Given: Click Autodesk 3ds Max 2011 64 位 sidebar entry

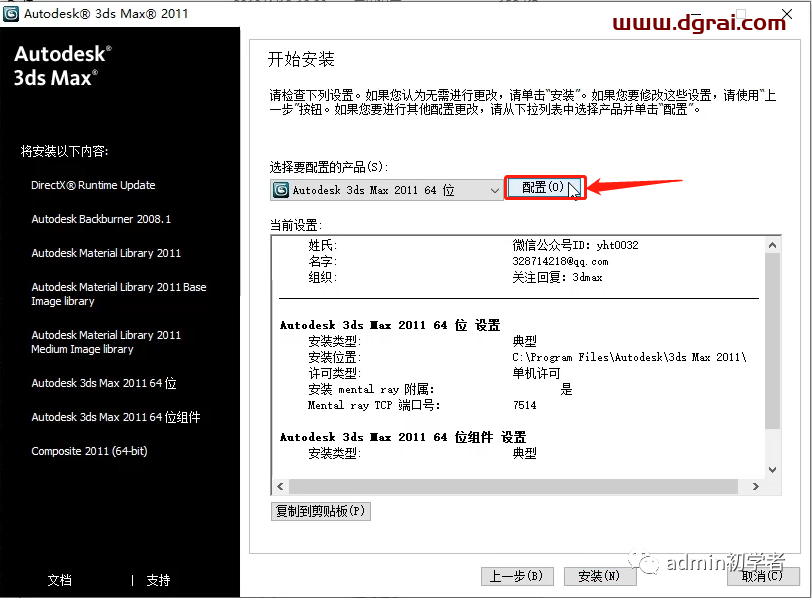Looking at the screenshot, I should [104, 383].
